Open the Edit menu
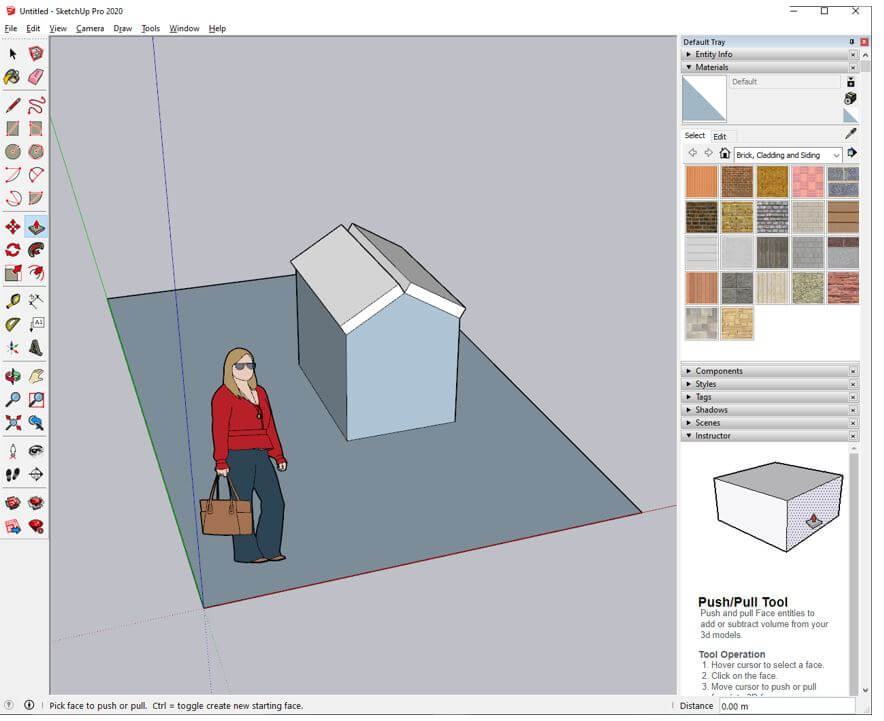This screenshot has height=721, width=884. coord(33,28)
